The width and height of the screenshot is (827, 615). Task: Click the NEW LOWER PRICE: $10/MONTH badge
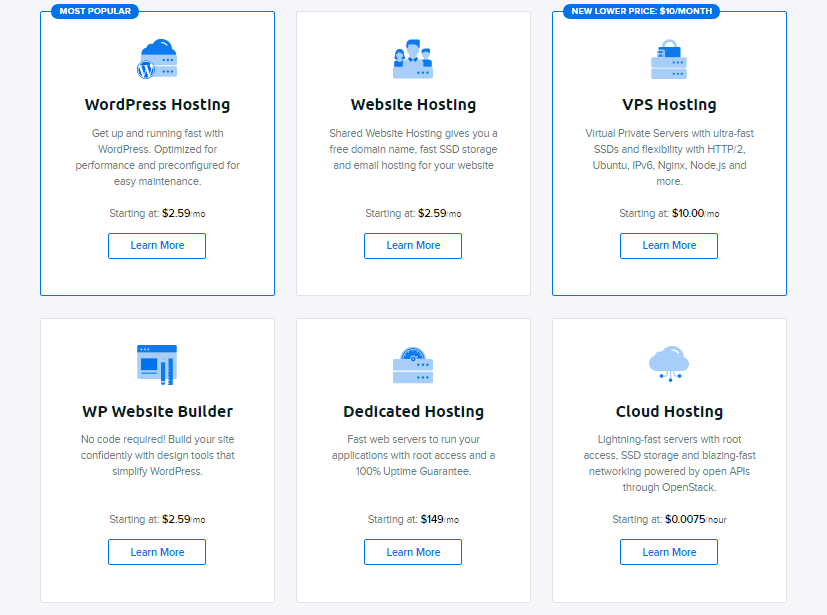pyautogui.click(x=641, y=11)
